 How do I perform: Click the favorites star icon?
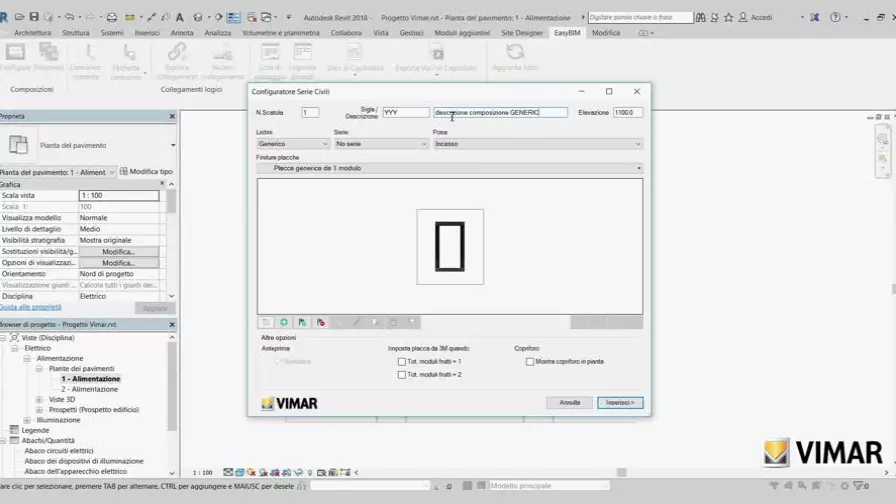pyautogui.click(x=729, y=18)
